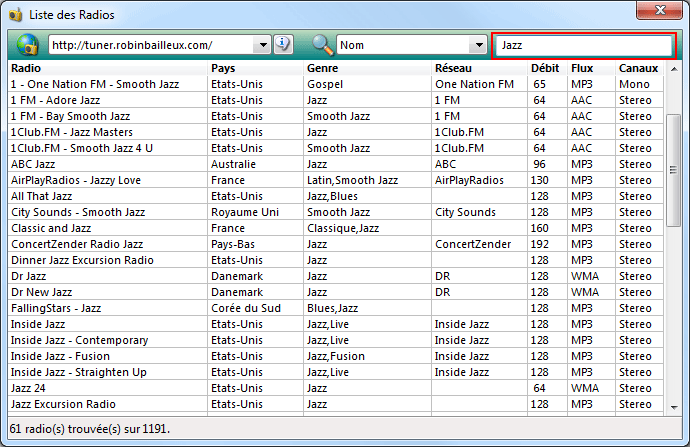Viewport: 690px width, 447px height.
Task: Select row 1 FM - Adore Jazz
Action: pos(335,100)
